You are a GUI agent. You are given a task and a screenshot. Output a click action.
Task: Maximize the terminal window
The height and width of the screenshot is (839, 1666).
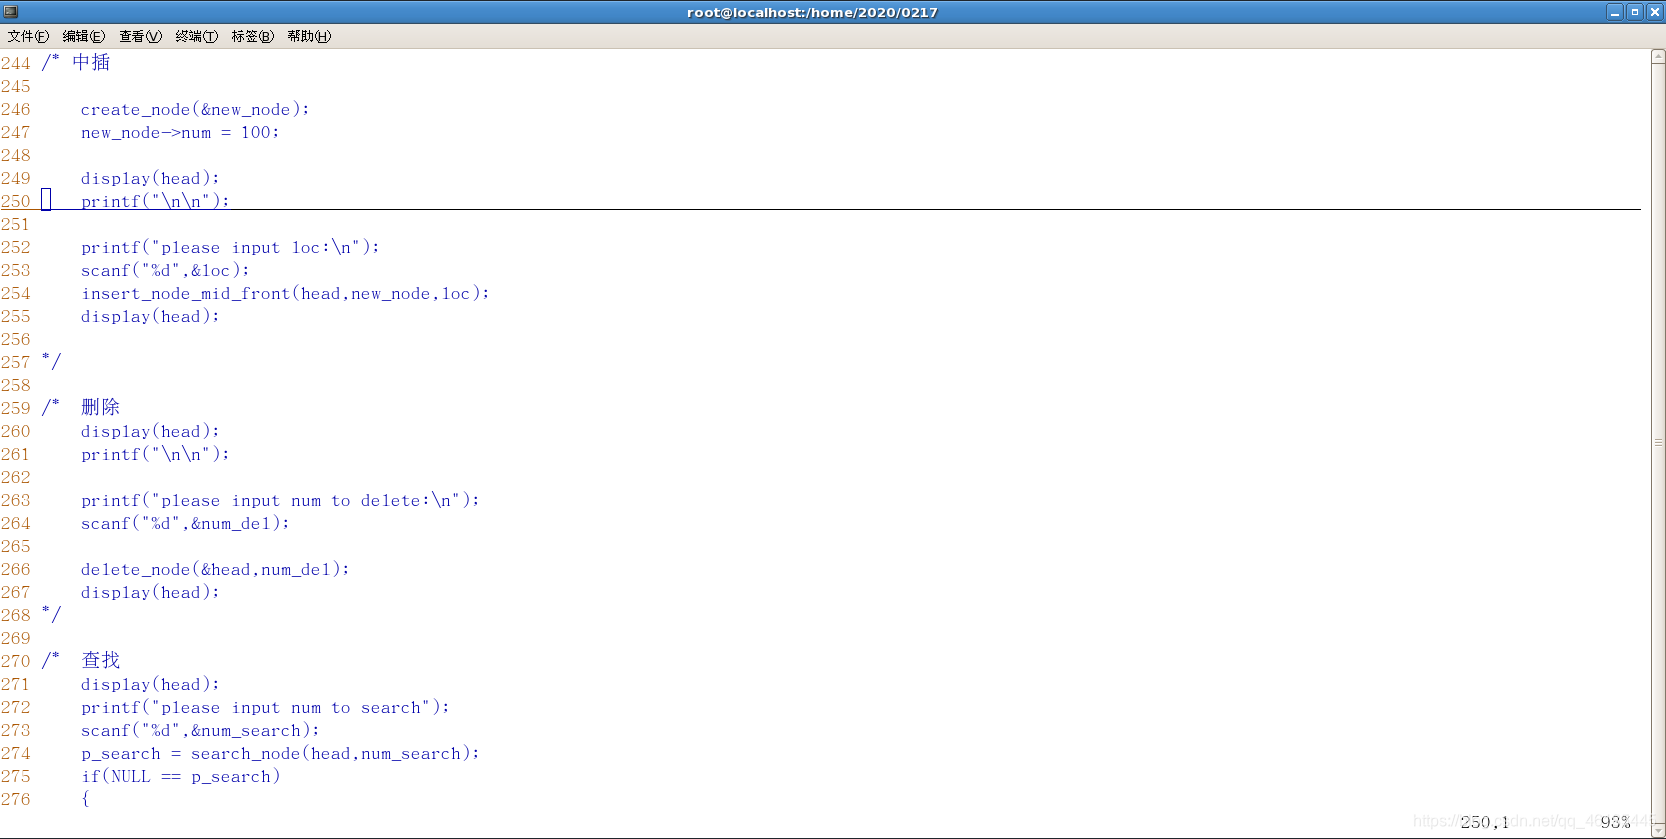tap(1635, 12)
